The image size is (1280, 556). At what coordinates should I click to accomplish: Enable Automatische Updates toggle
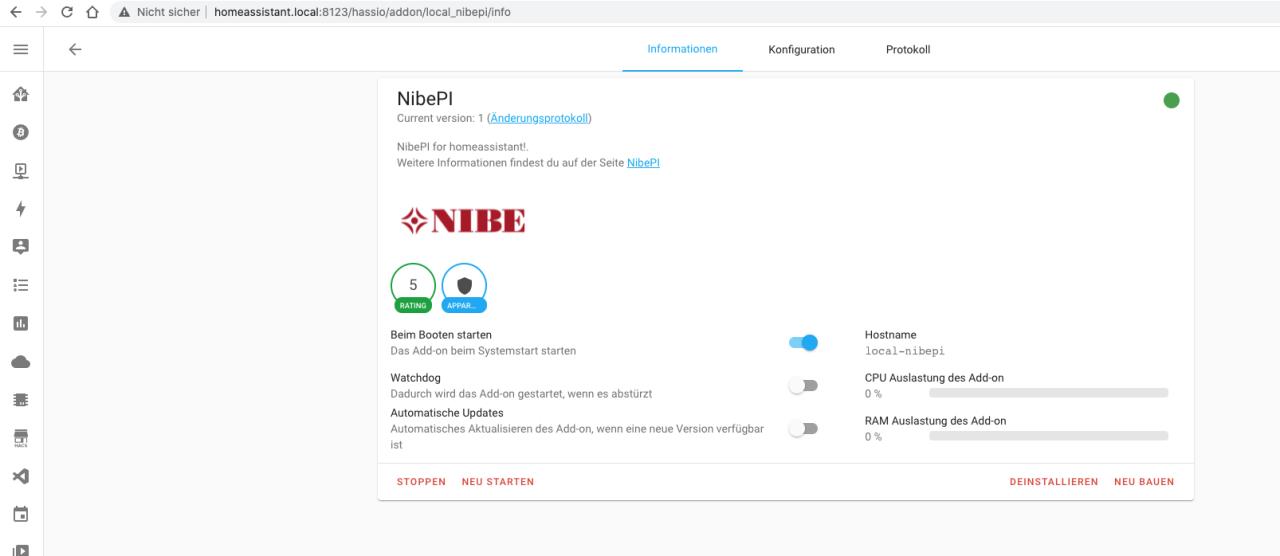pyautogui.click(x=803, y=428)
